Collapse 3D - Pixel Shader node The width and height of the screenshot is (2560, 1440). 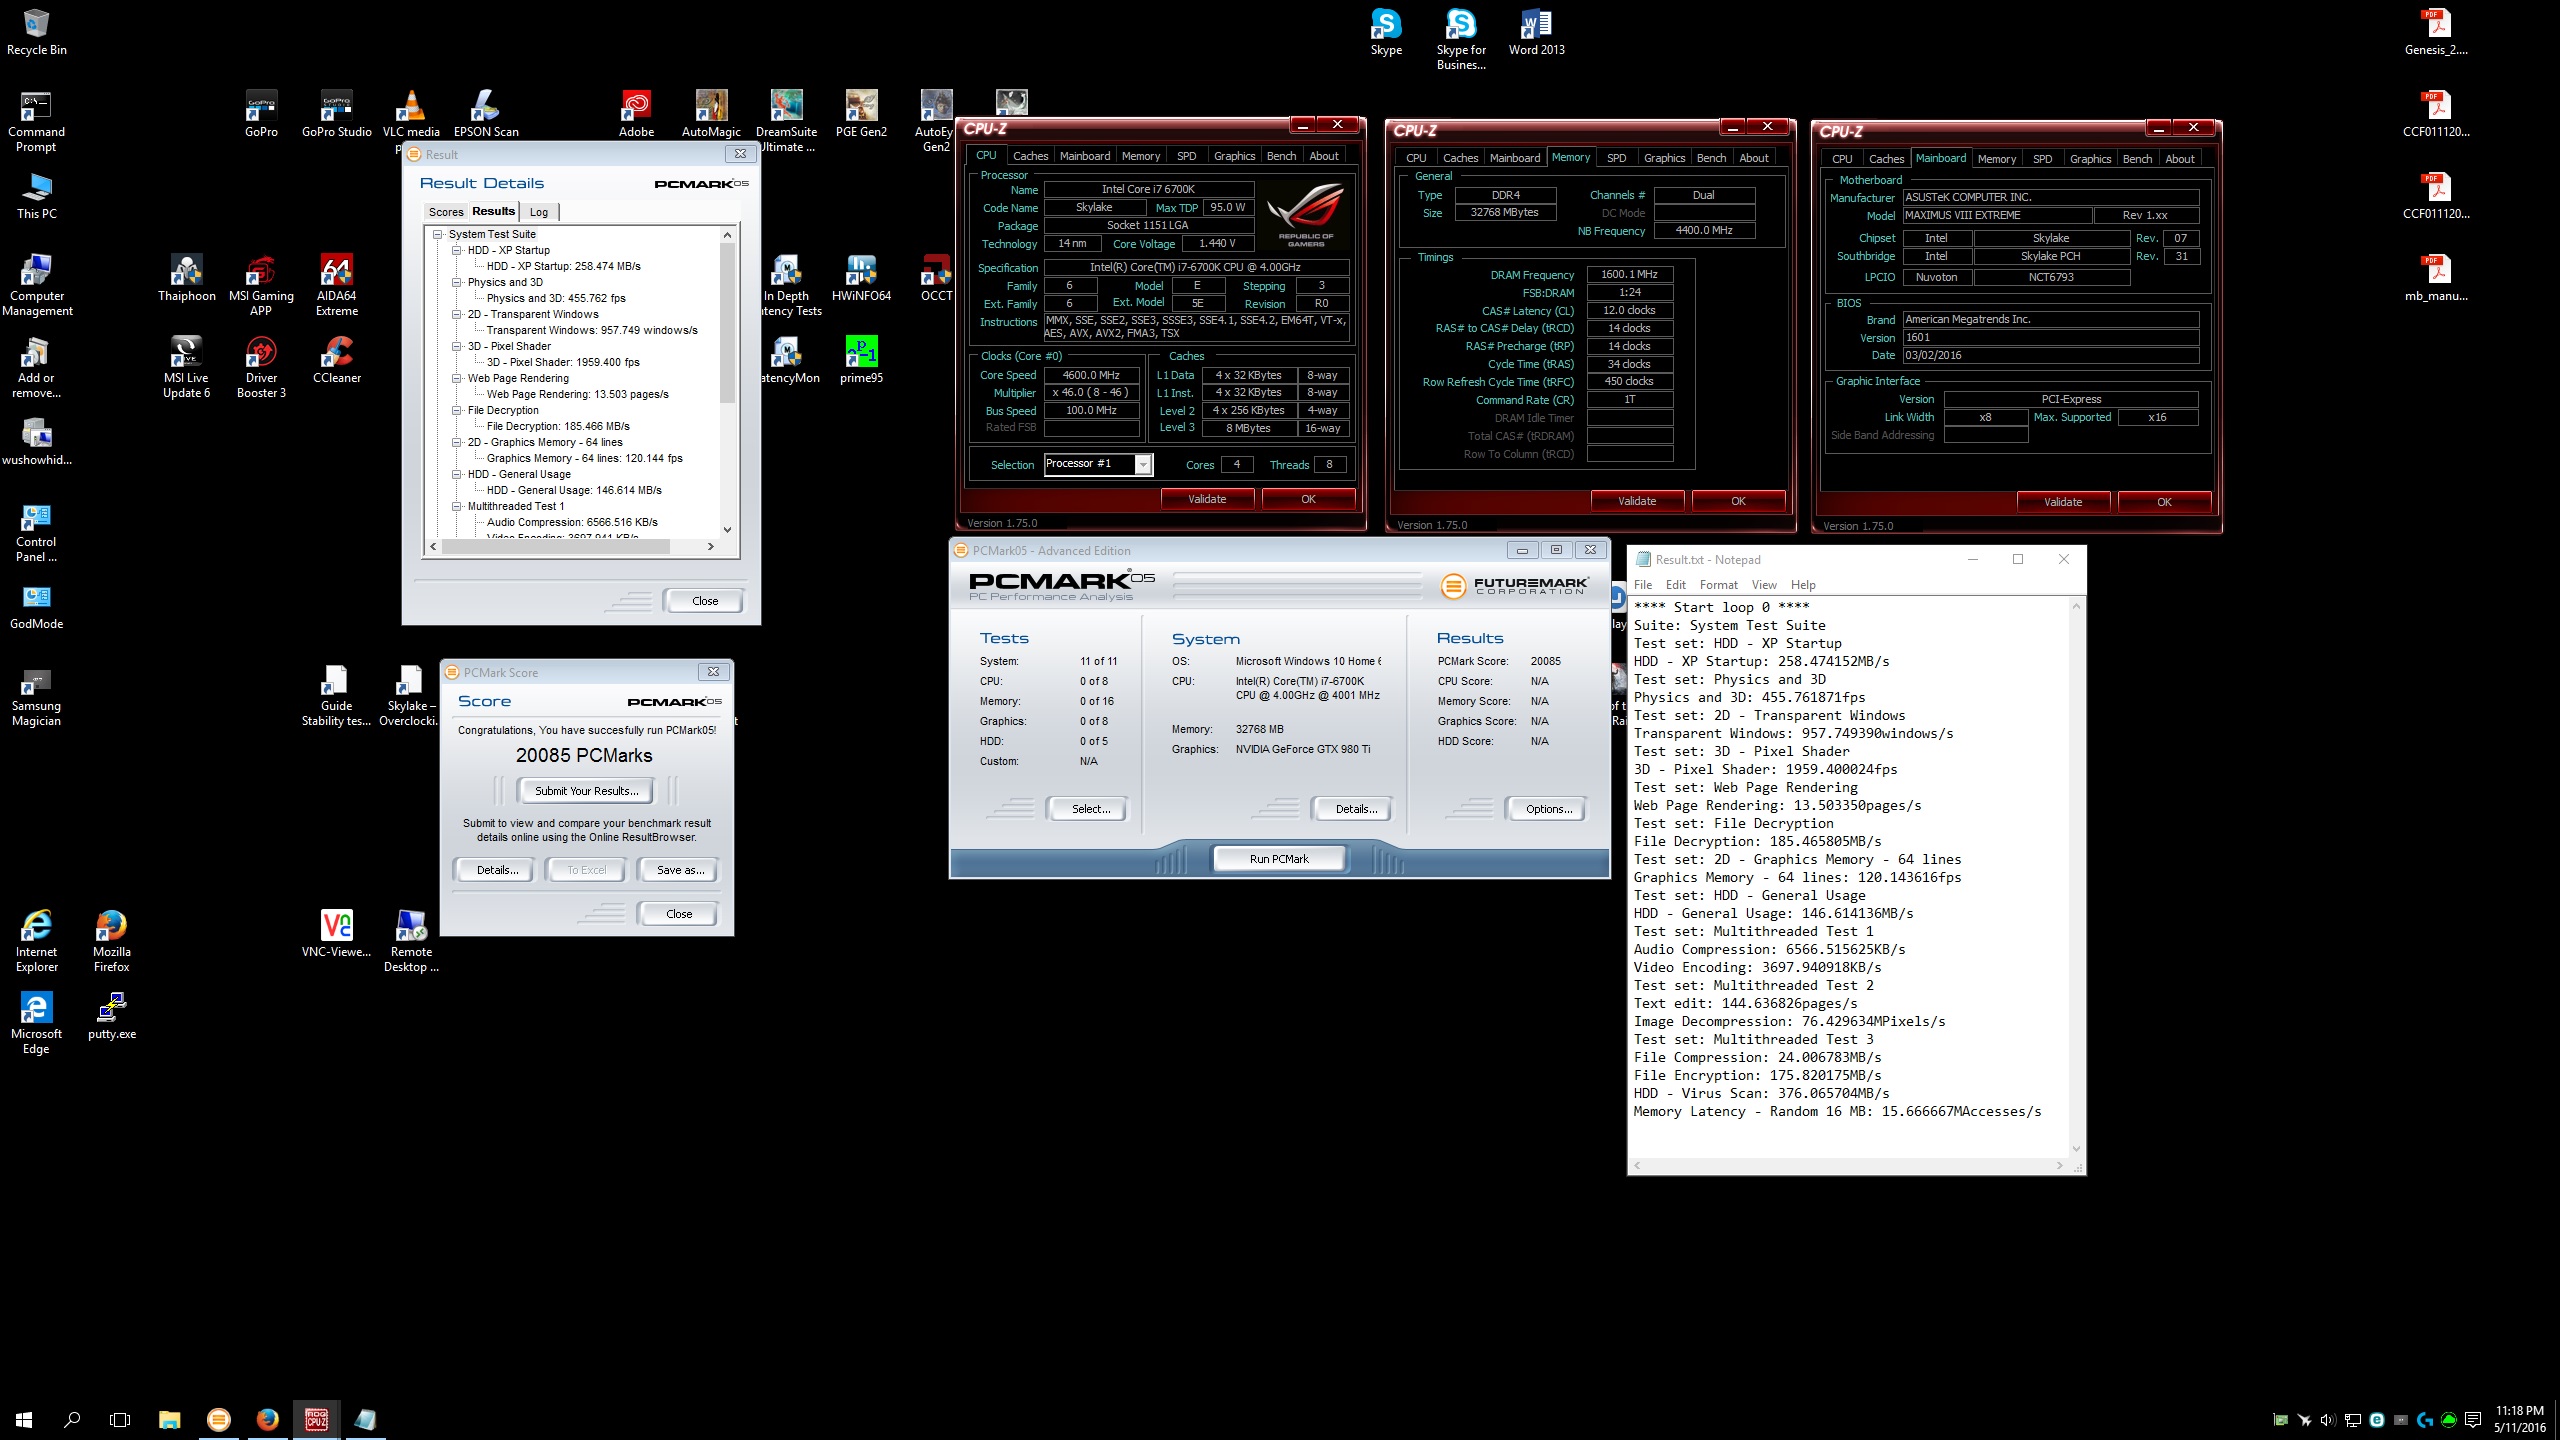click(456, 346)
